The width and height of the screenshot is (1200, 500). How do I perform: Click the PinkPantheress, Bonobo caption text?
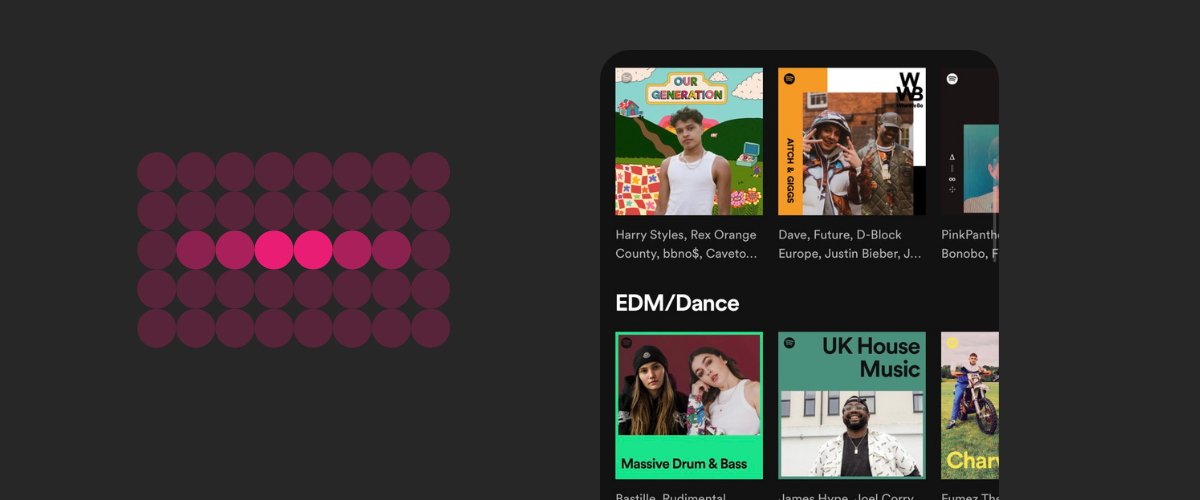(970, 244)
